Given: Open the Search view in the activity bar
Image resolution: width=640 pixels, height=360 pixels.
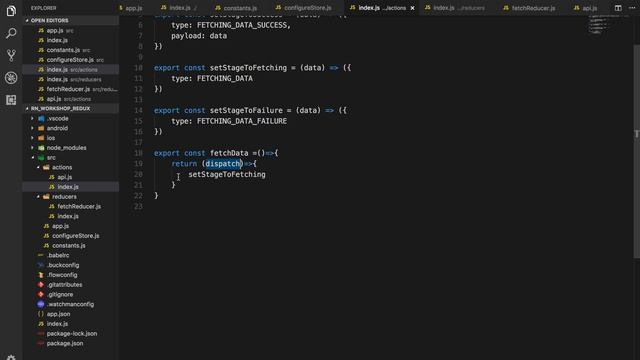Looking at the screenshot, I should 11,33.
